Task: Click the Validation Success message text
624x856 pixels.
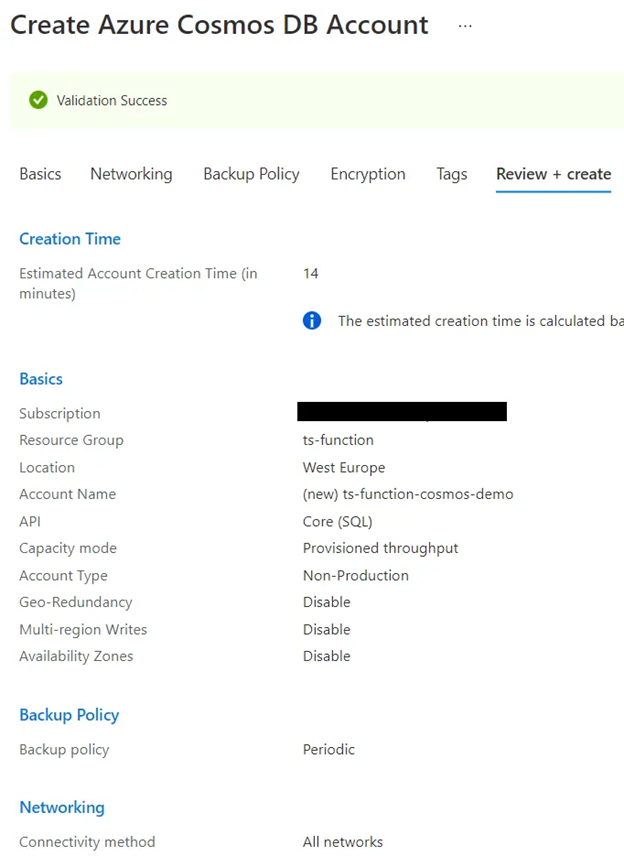Action: pos(112,100)
